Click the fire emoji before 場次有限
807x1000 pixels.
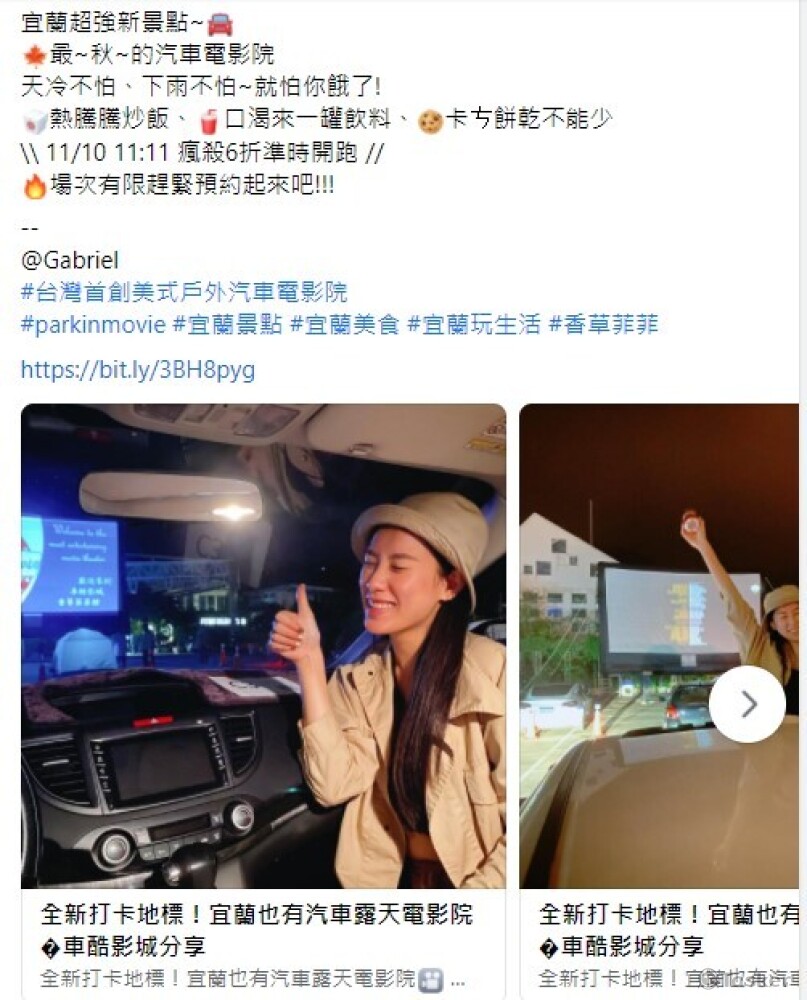[x=34, y=186]
